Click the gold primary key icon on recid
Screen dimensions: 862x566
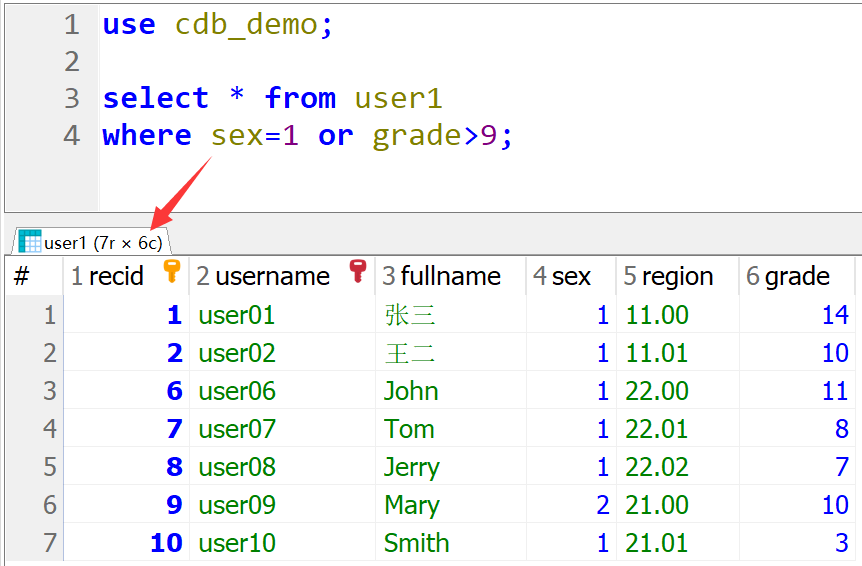point(171,272)
